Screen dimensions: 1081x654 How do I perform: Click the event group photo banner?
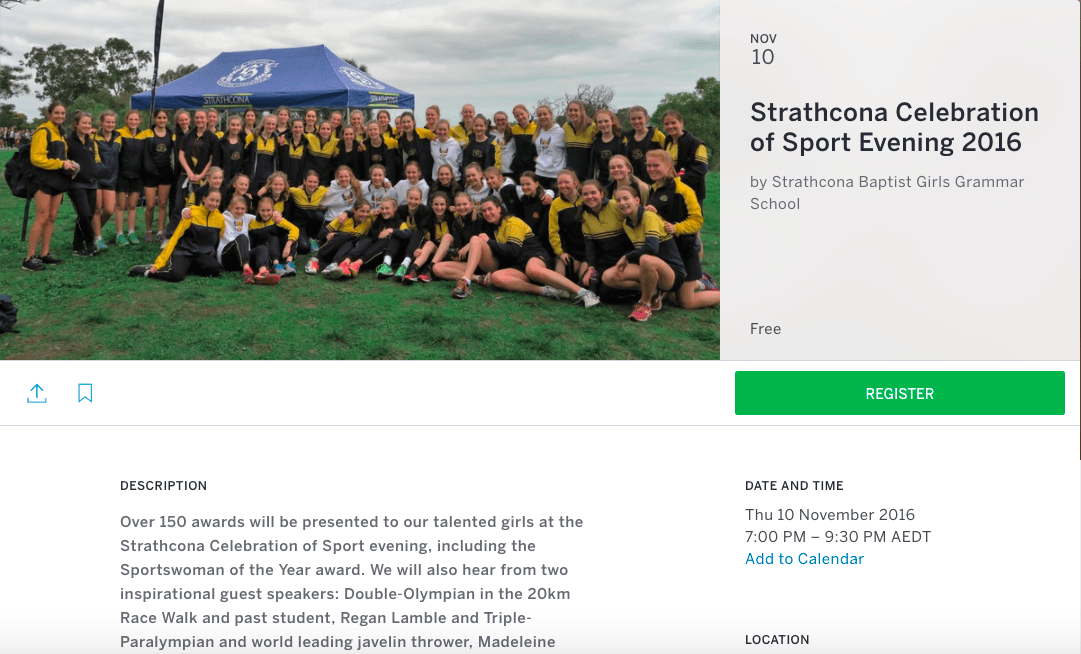tap(360, 180)
